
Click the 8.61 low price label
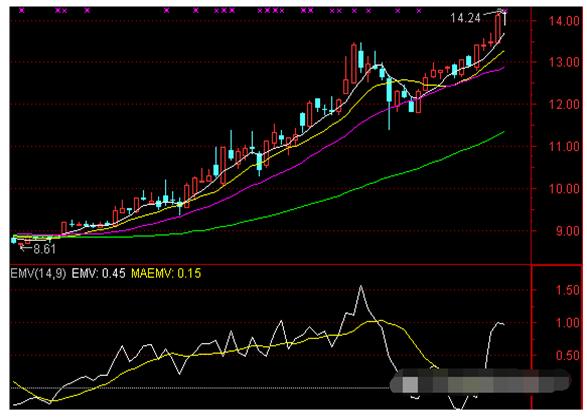[x=44, y=249]
